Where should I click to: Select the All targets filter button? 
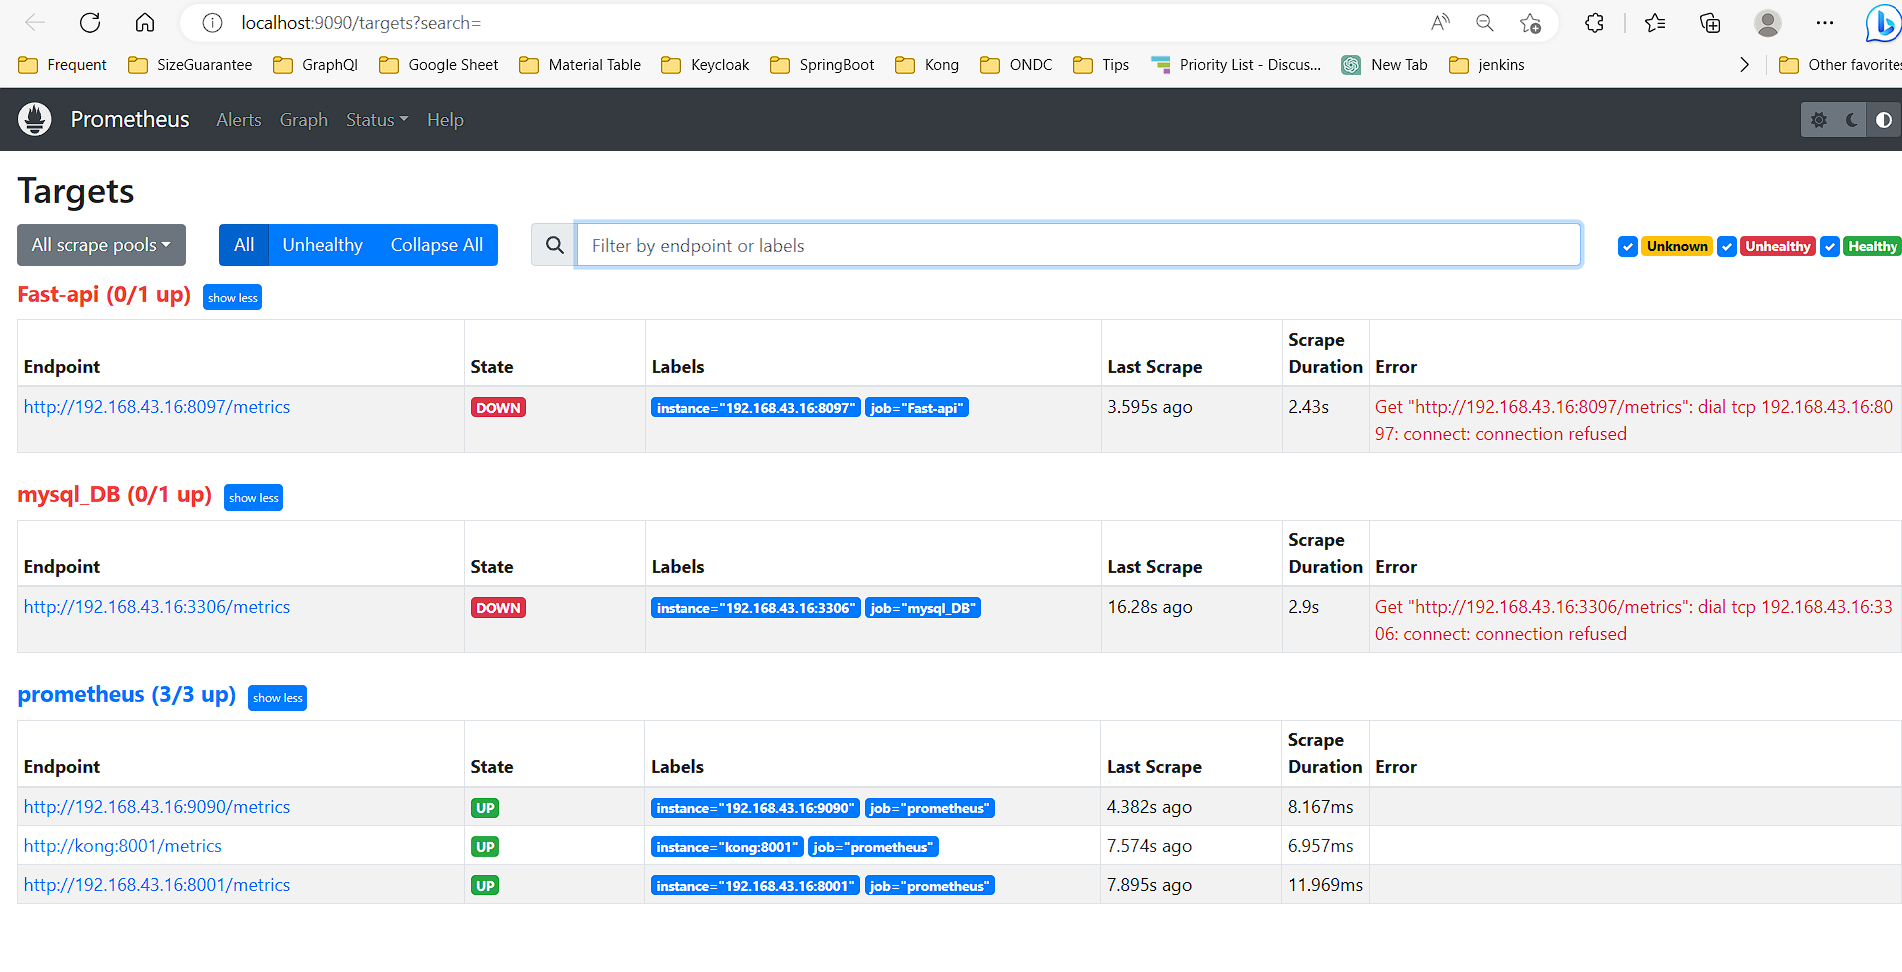tap(244, 245)
